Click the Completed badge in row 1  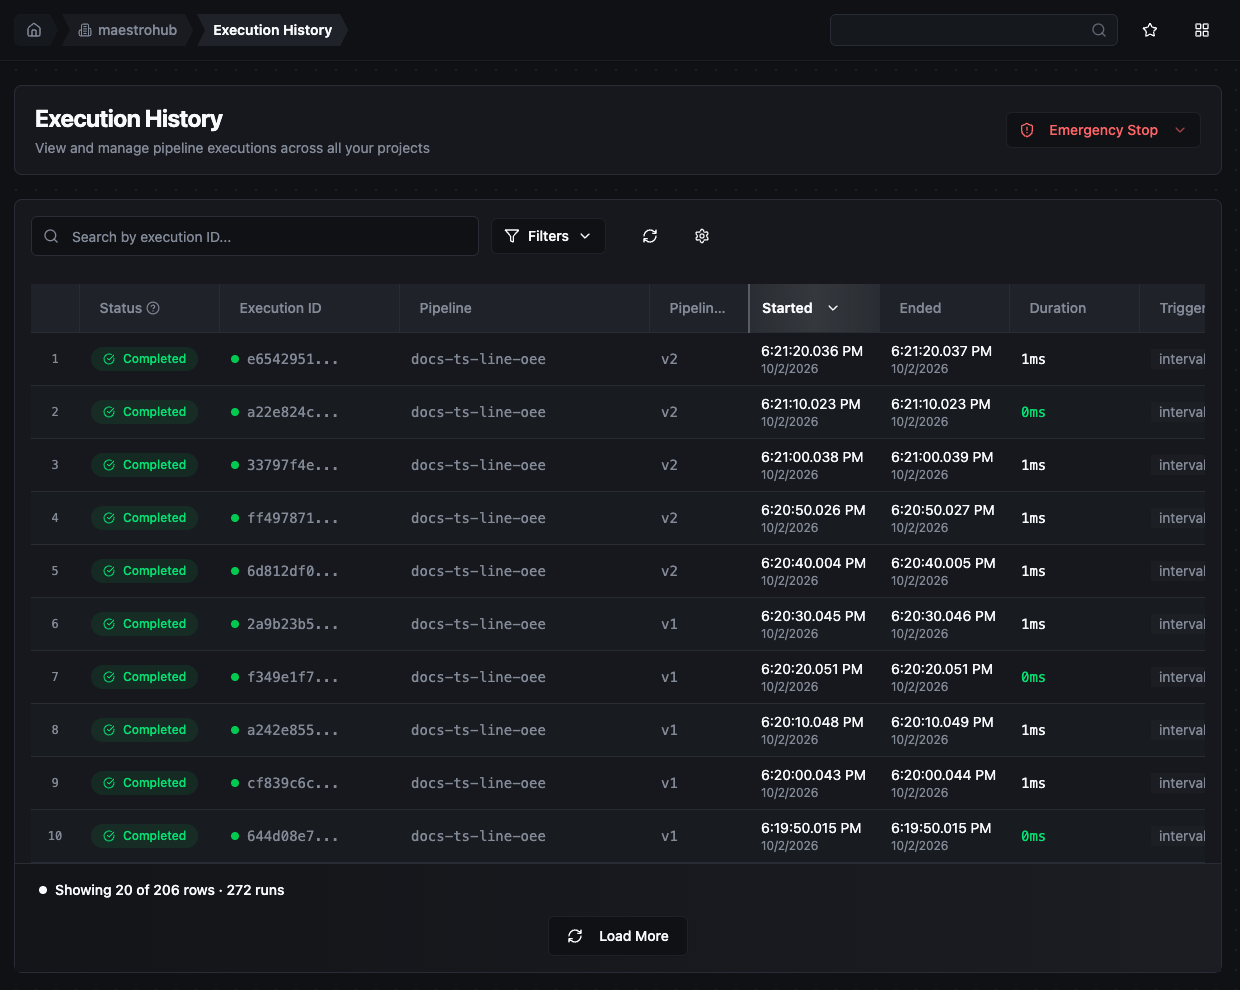[x=144, y=359]
